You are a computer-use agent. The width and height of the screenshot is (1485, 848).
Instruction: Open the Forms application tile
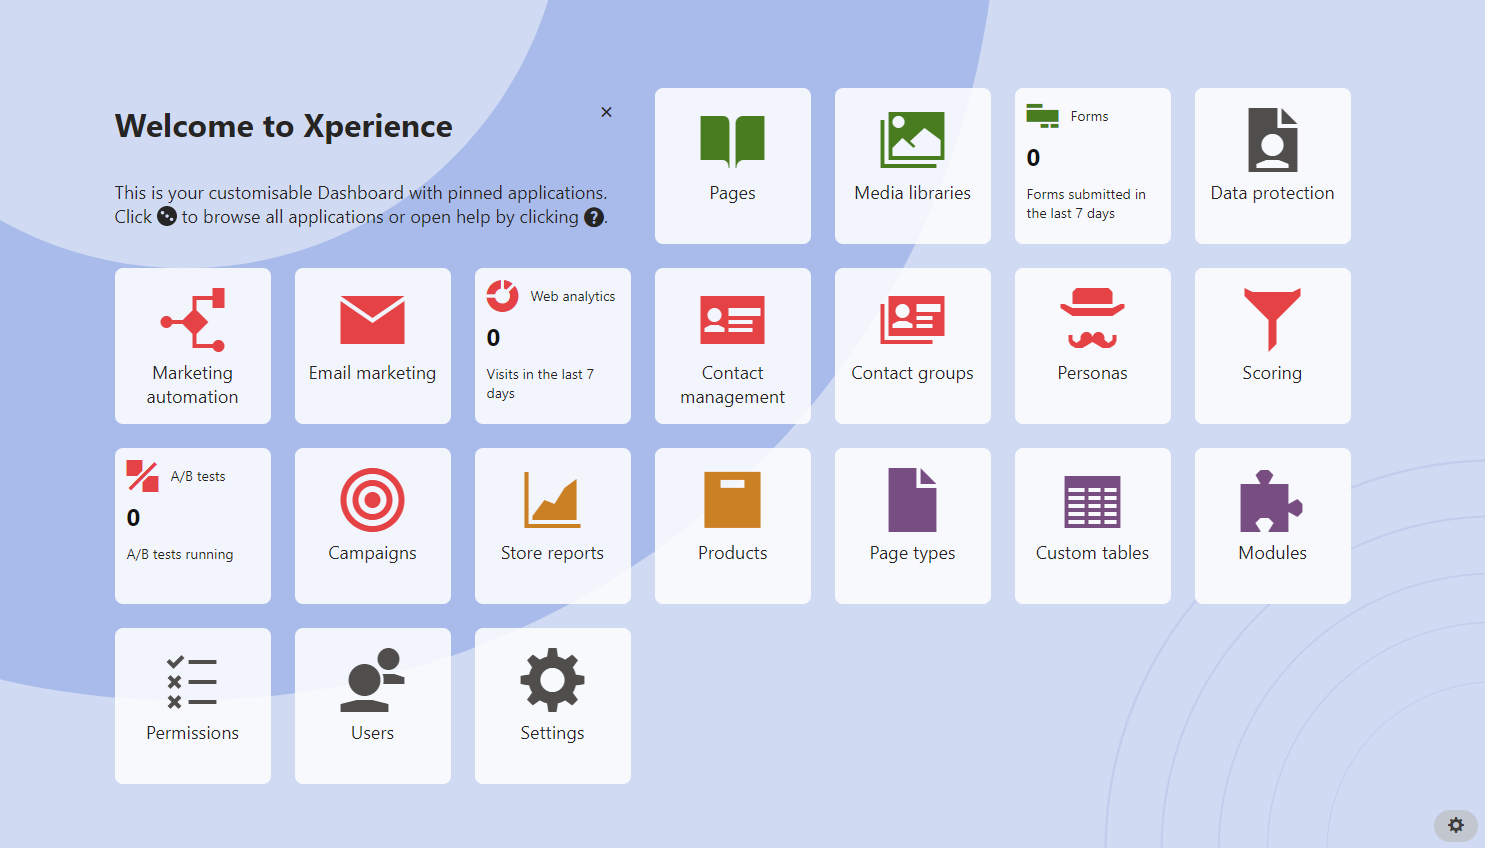click(x=1092, y=165)
